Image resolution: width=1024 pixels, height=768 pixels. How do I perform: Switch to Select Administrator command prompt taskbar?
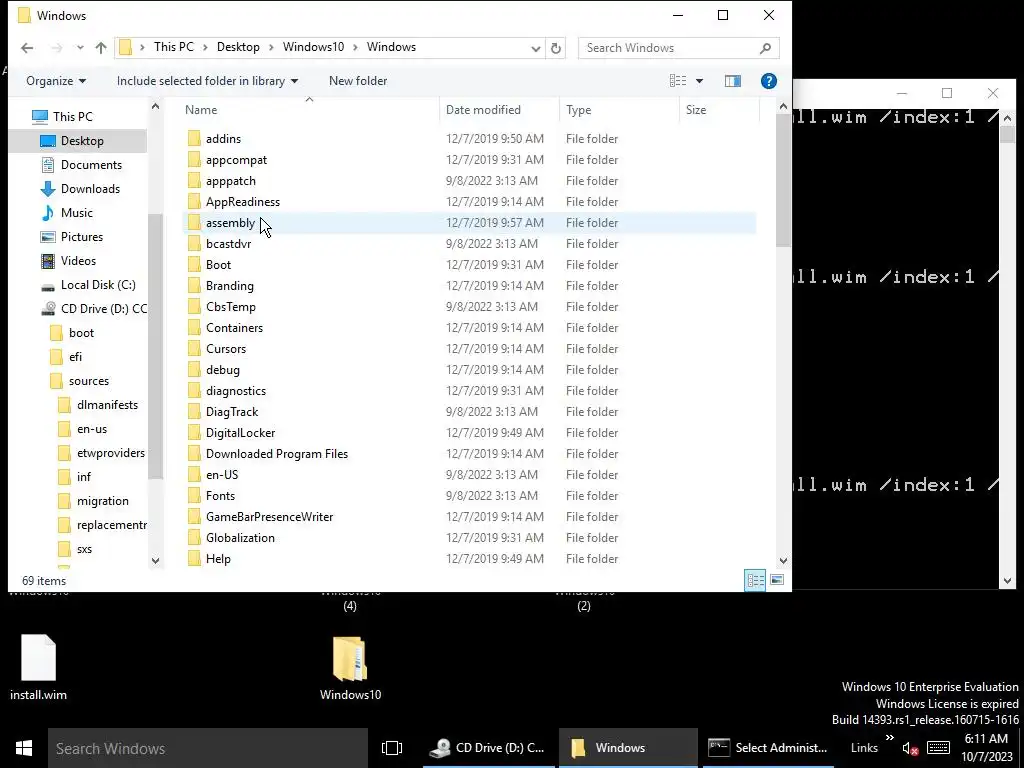767,748
